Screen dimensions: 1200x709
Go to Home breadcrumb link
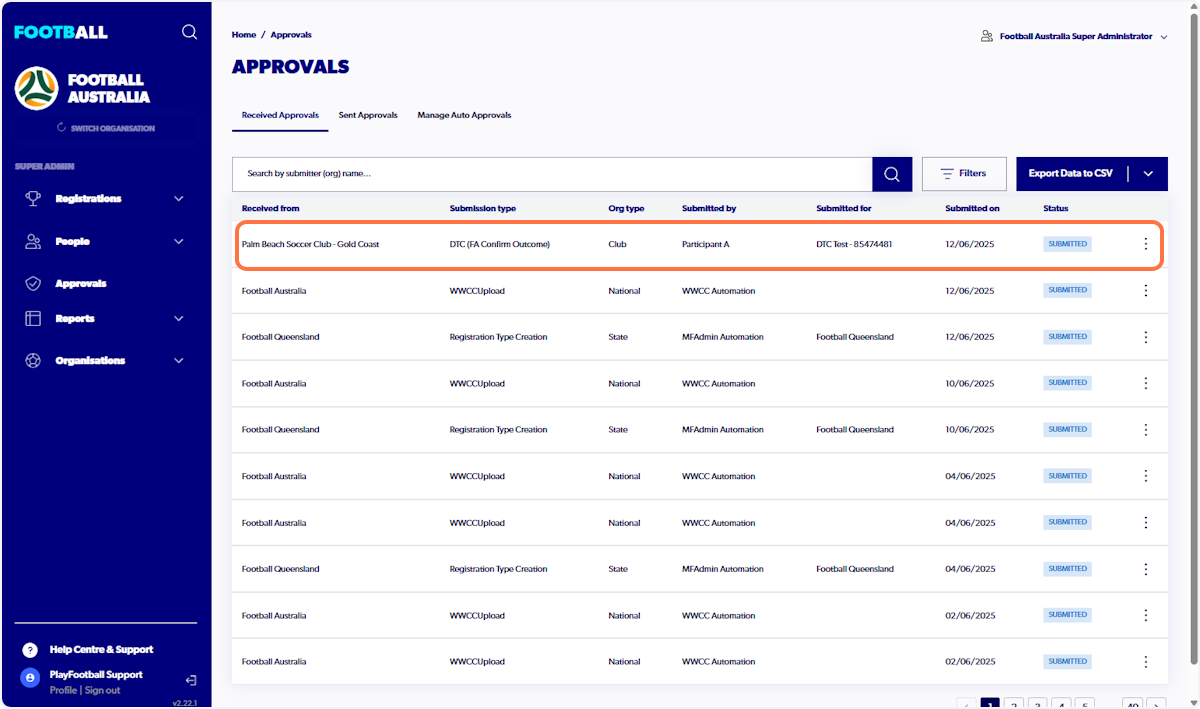click(x=244, y=35)
